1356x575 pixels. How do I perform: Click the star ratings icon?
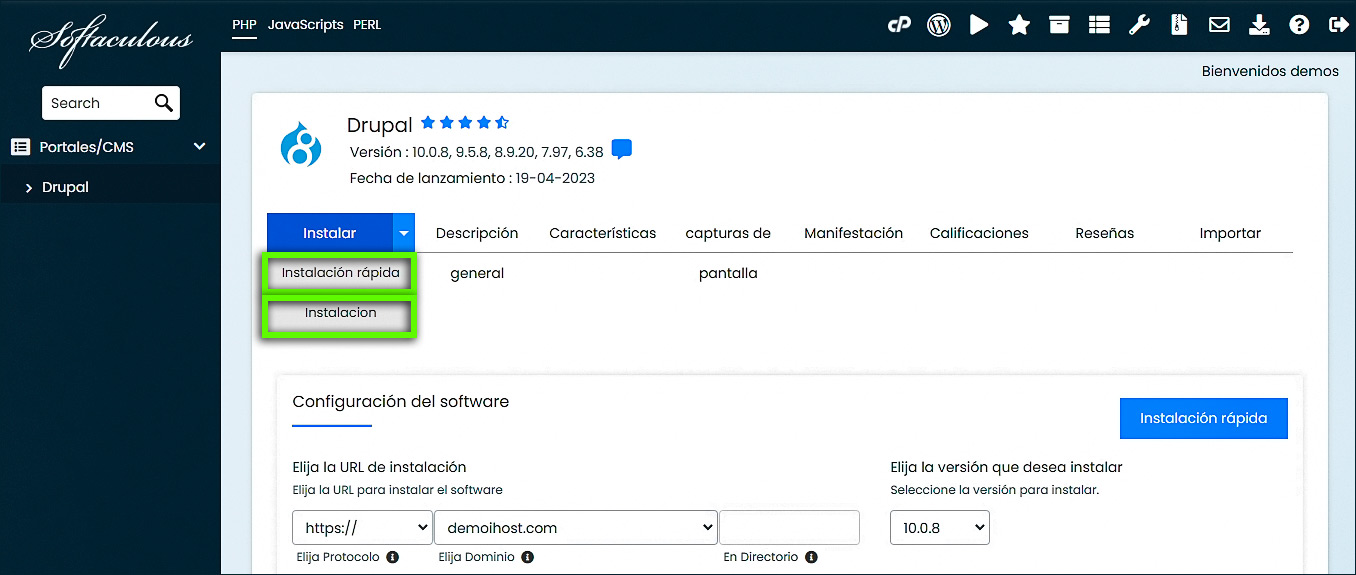[x=1019, y=25]
